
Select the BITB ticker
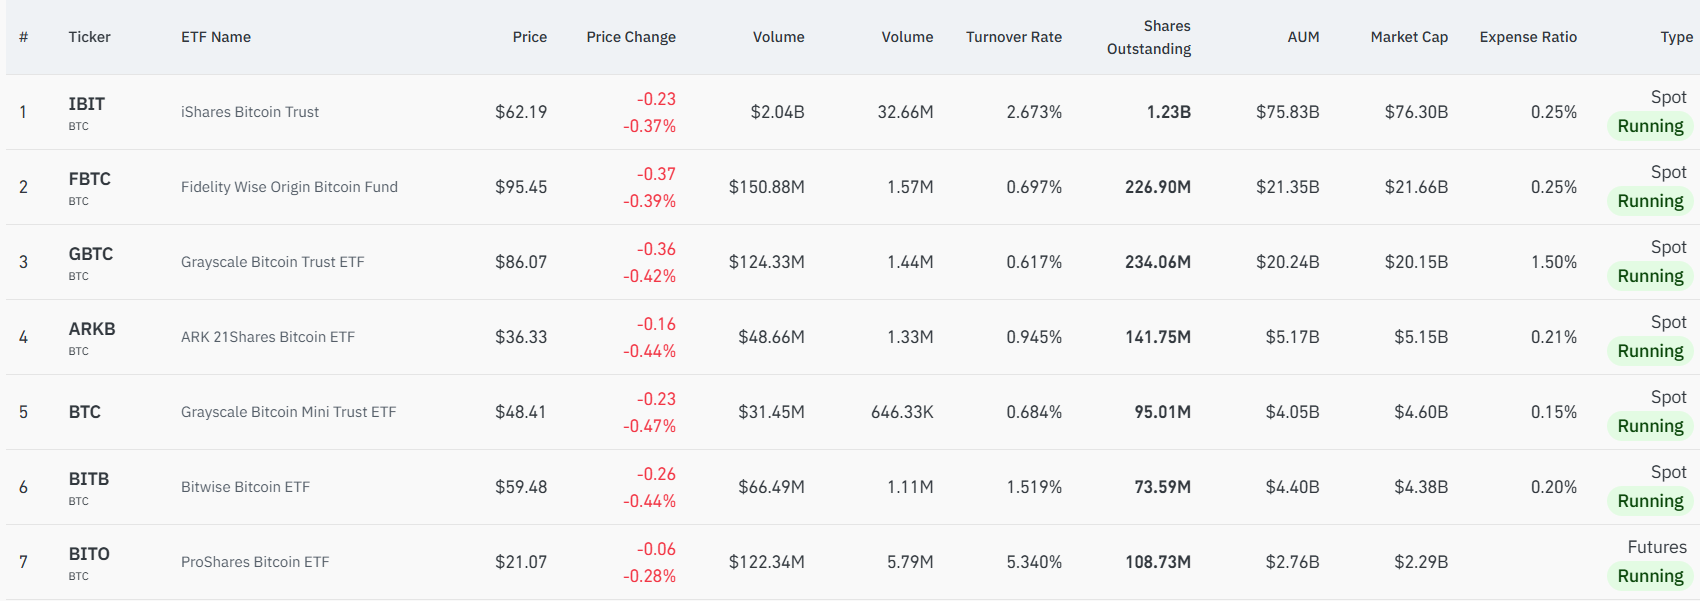tap(88, 479)
